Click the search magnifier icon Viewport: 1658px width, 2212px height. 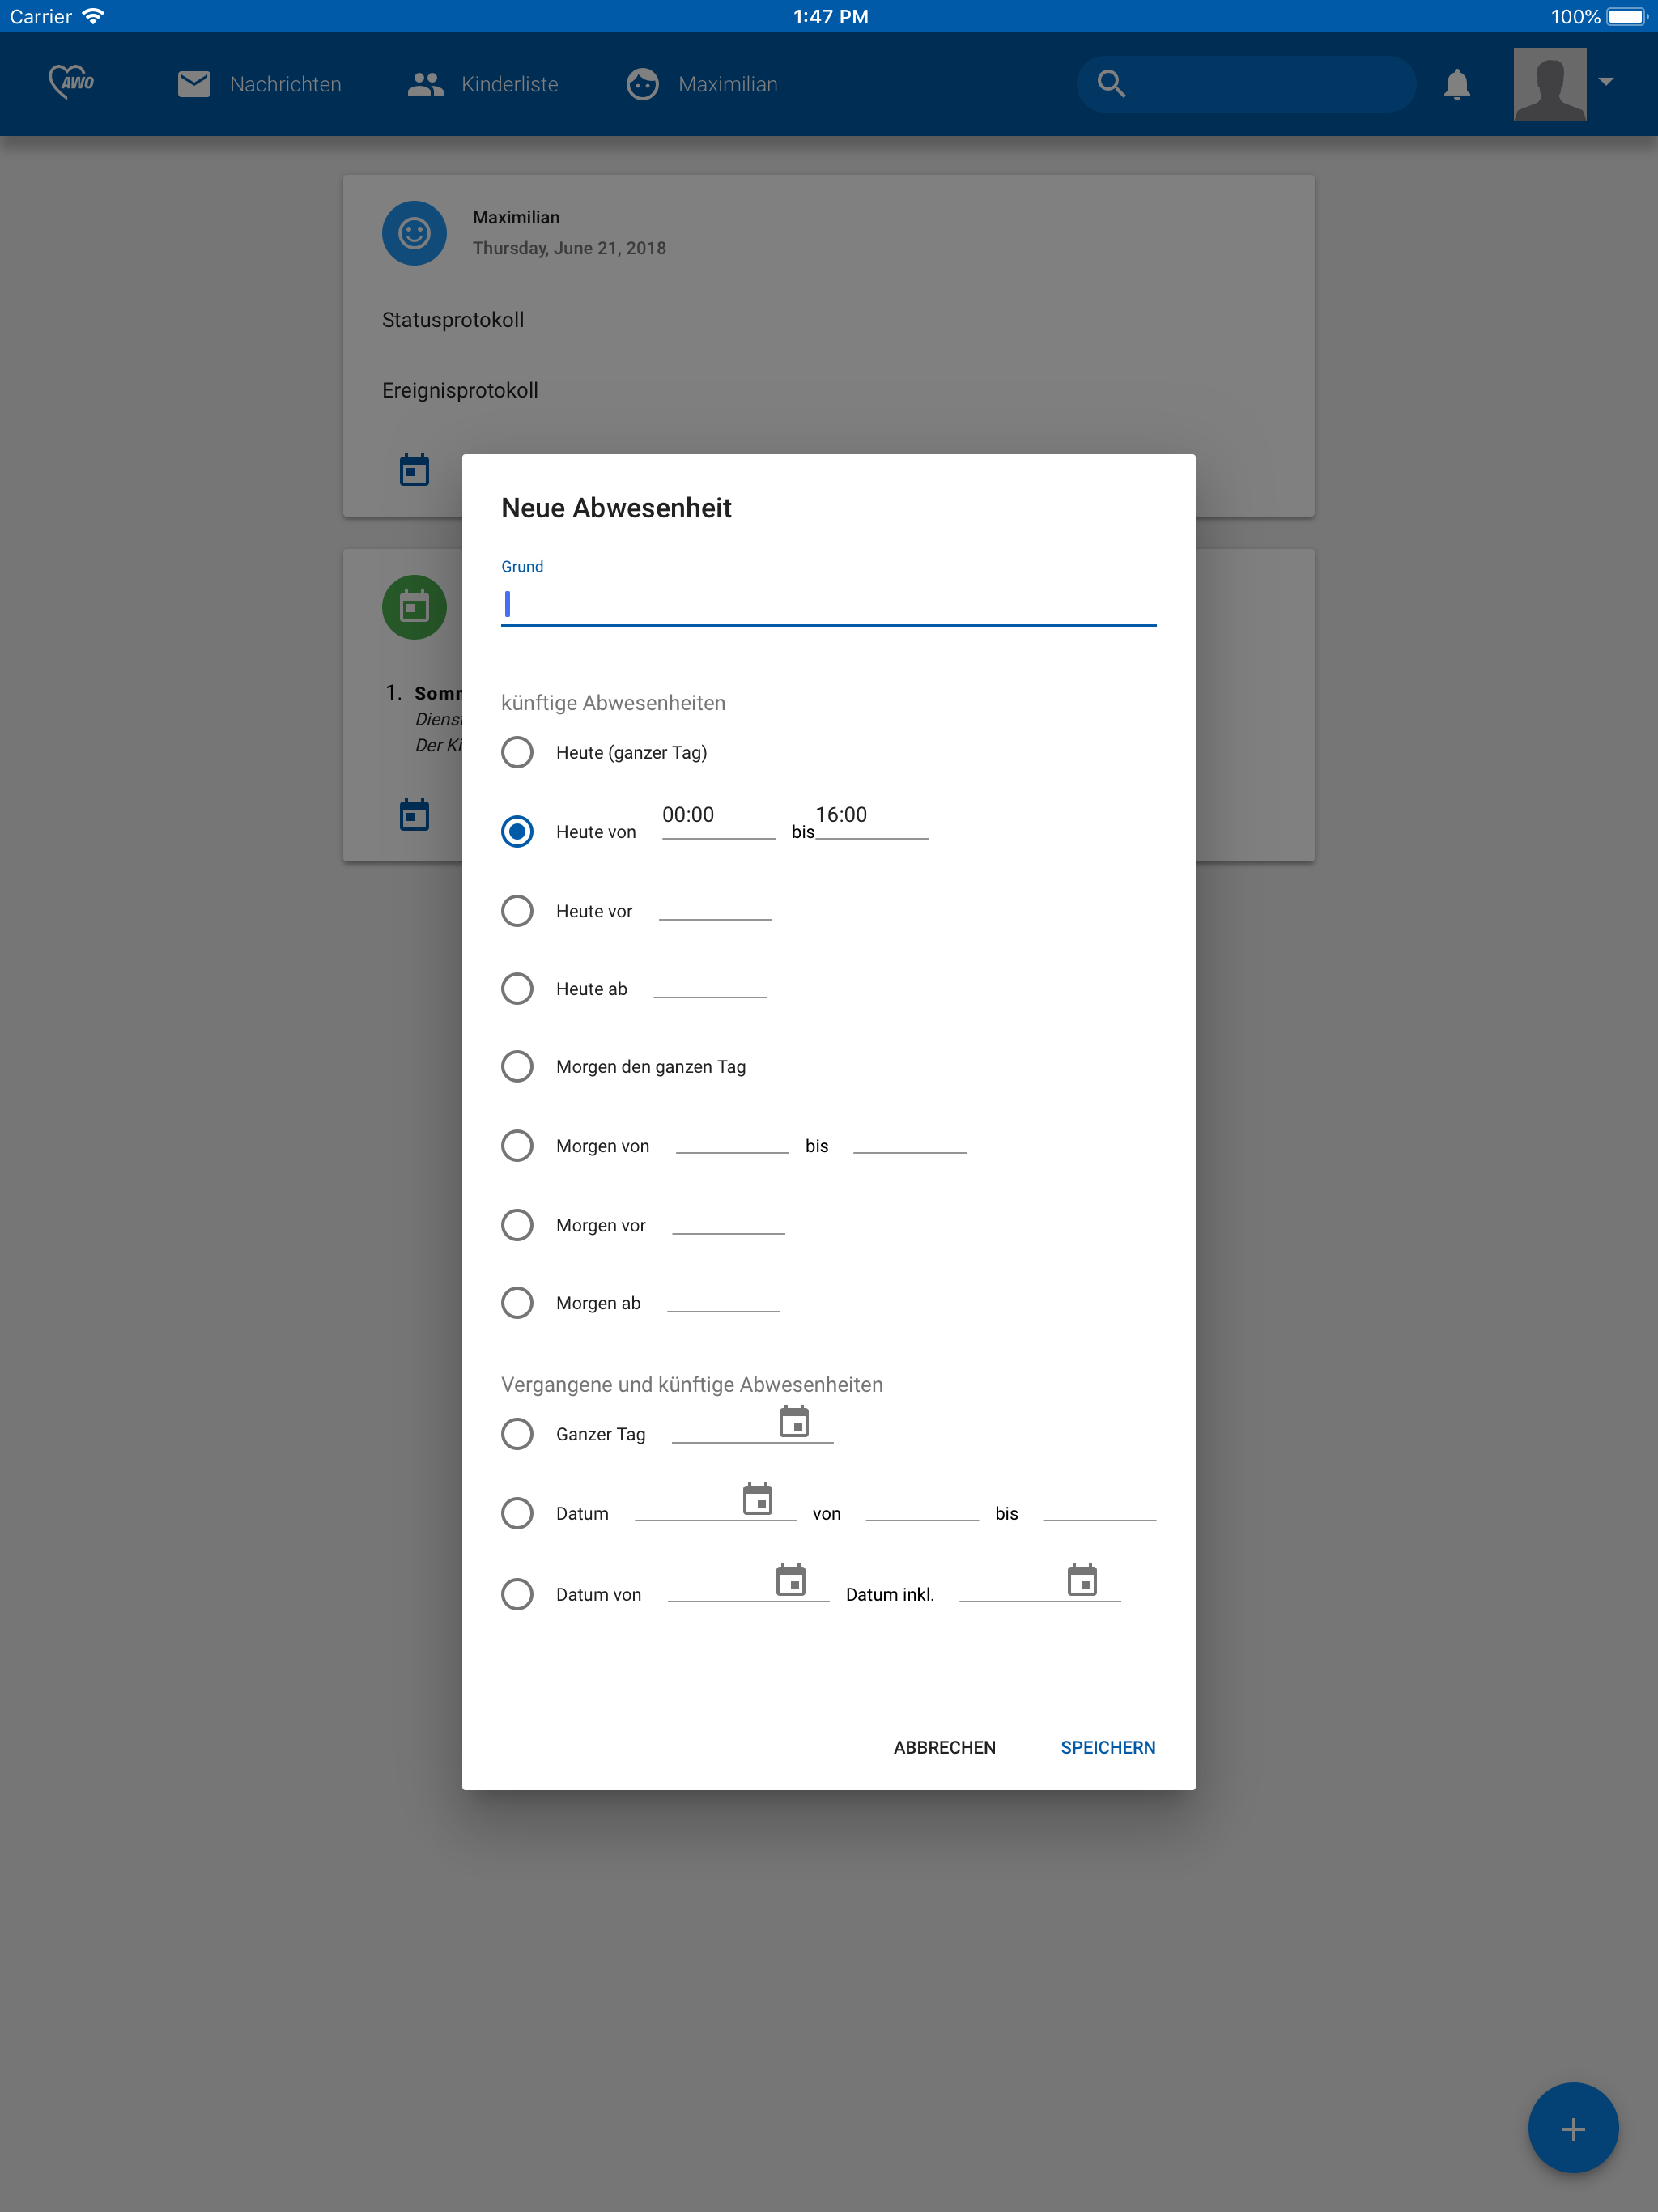(1111, 84)
